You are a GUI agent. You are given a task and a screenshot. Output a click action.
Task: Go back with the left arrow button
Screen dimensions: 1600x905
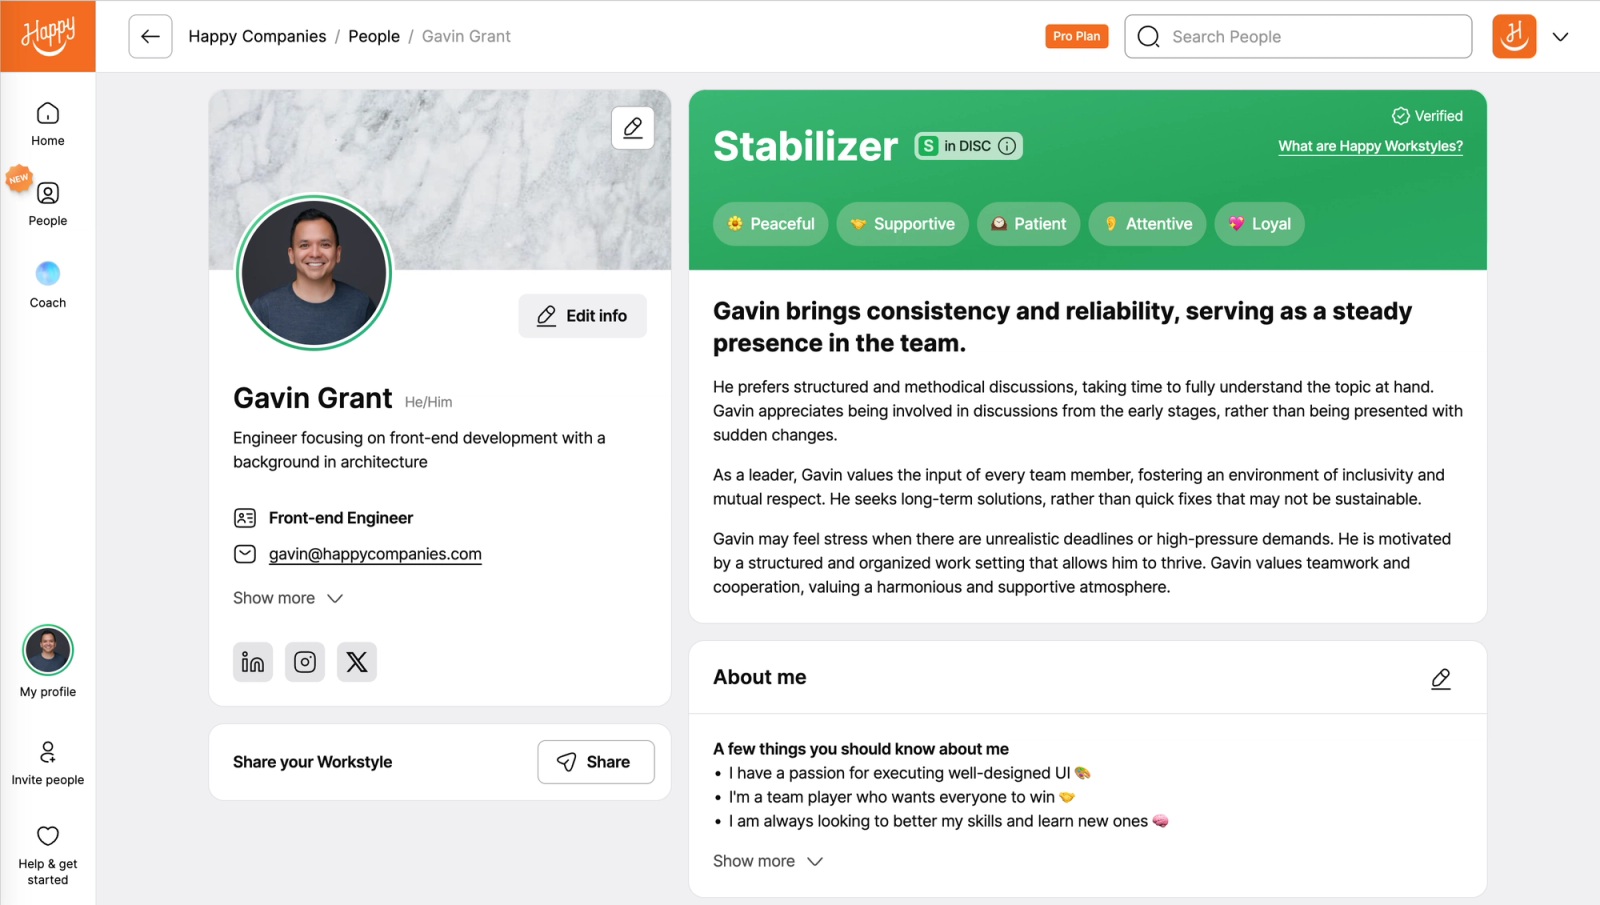(150, 37)
